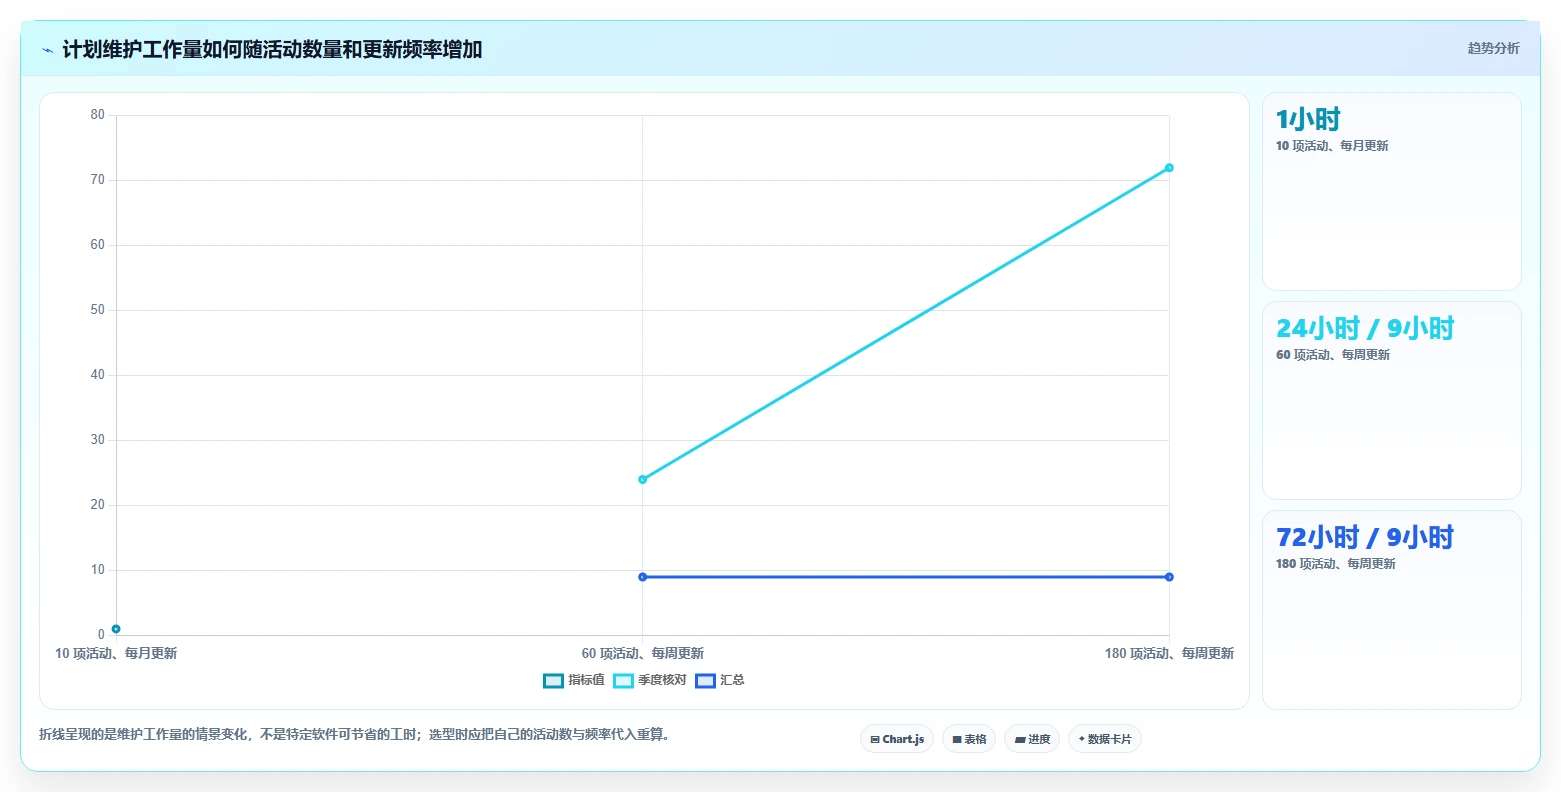
Task: Click the 季度核对 point at 180 项活动
Action: click(1169, 167)
